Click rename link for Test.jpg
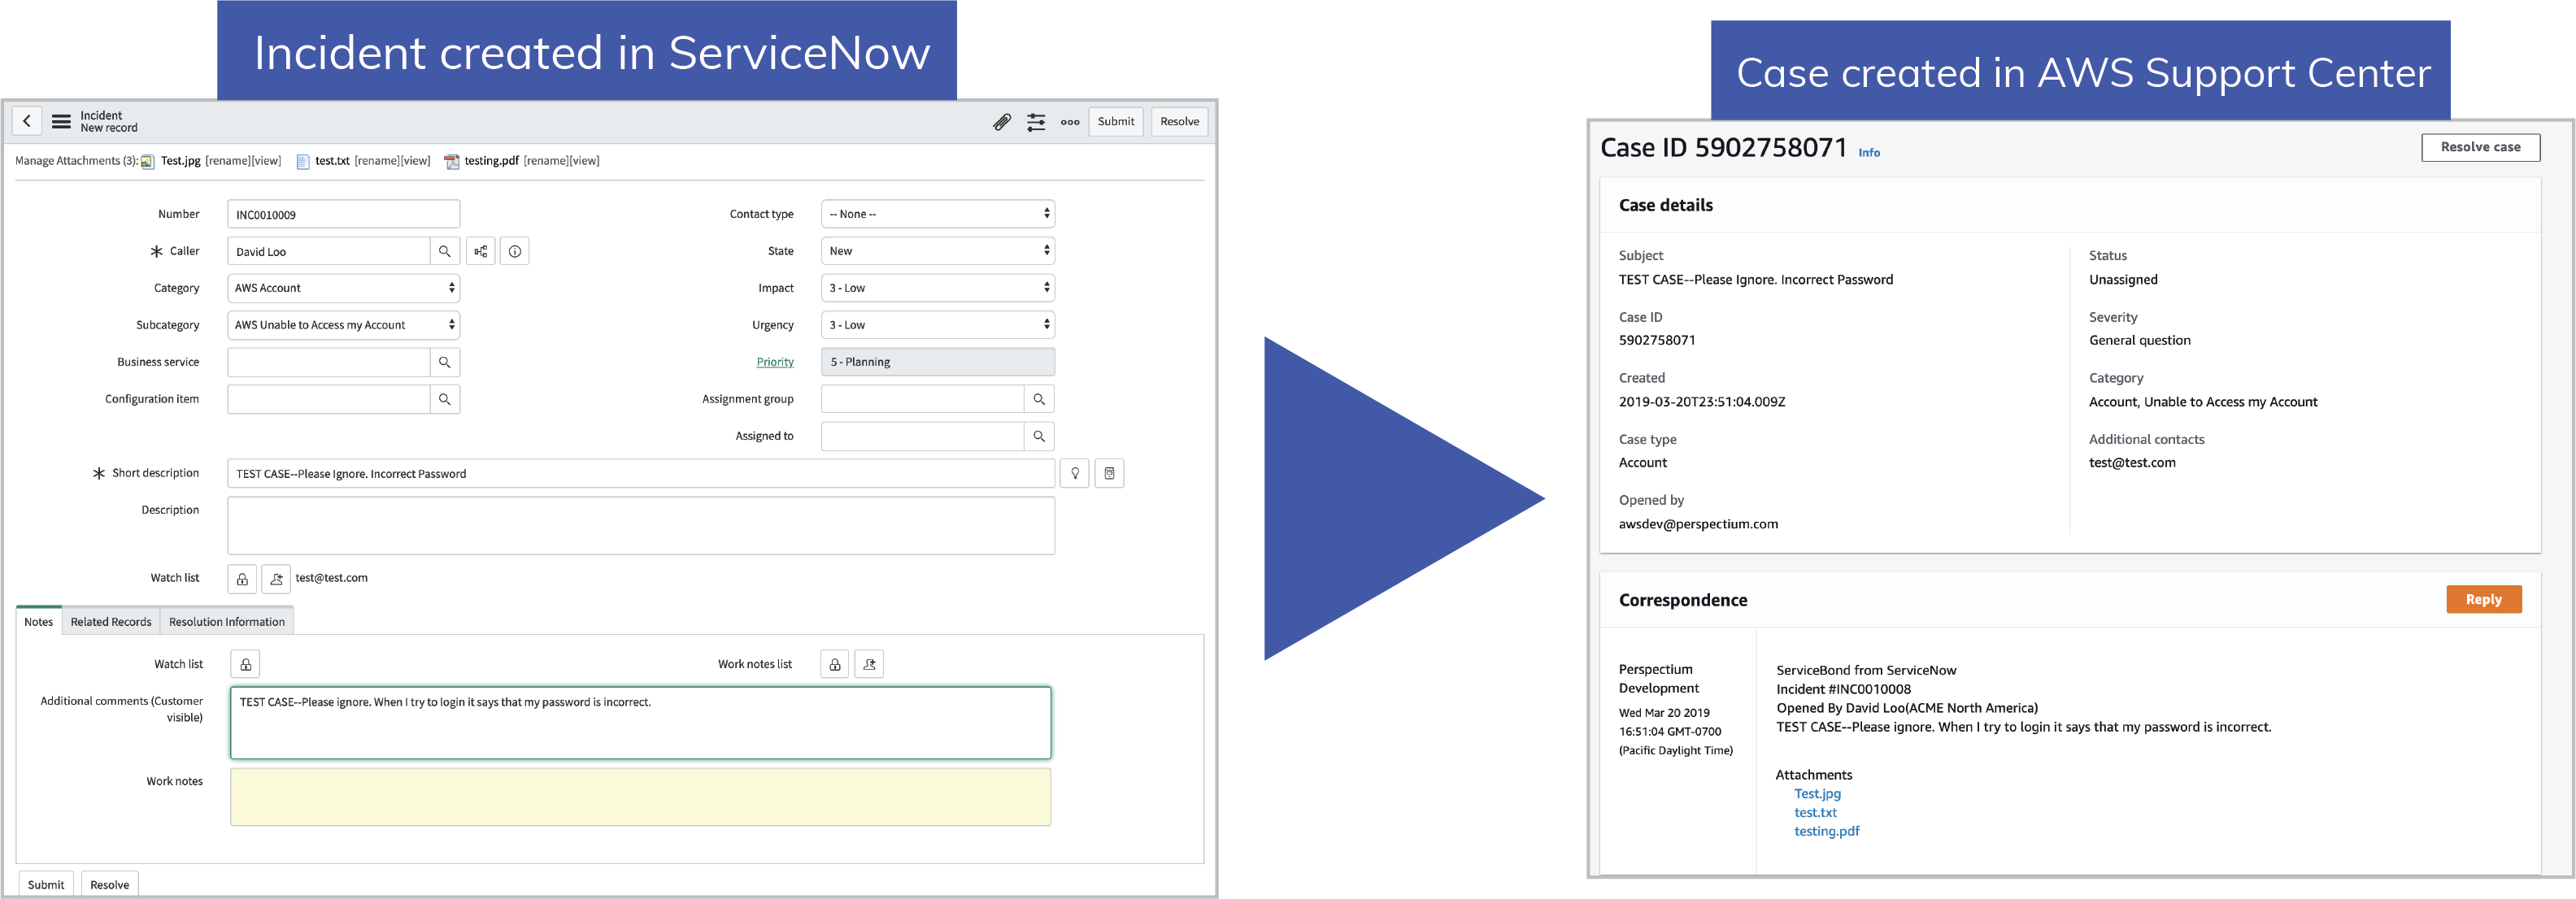 pos(227,161)
